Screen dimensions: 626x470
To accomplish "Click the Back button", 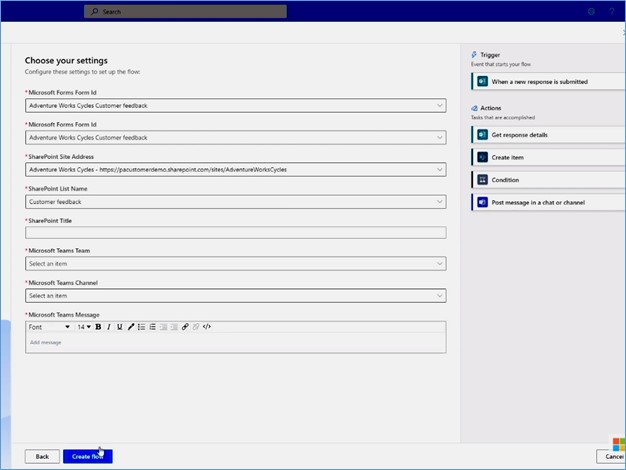I will [x=42, y=456].
